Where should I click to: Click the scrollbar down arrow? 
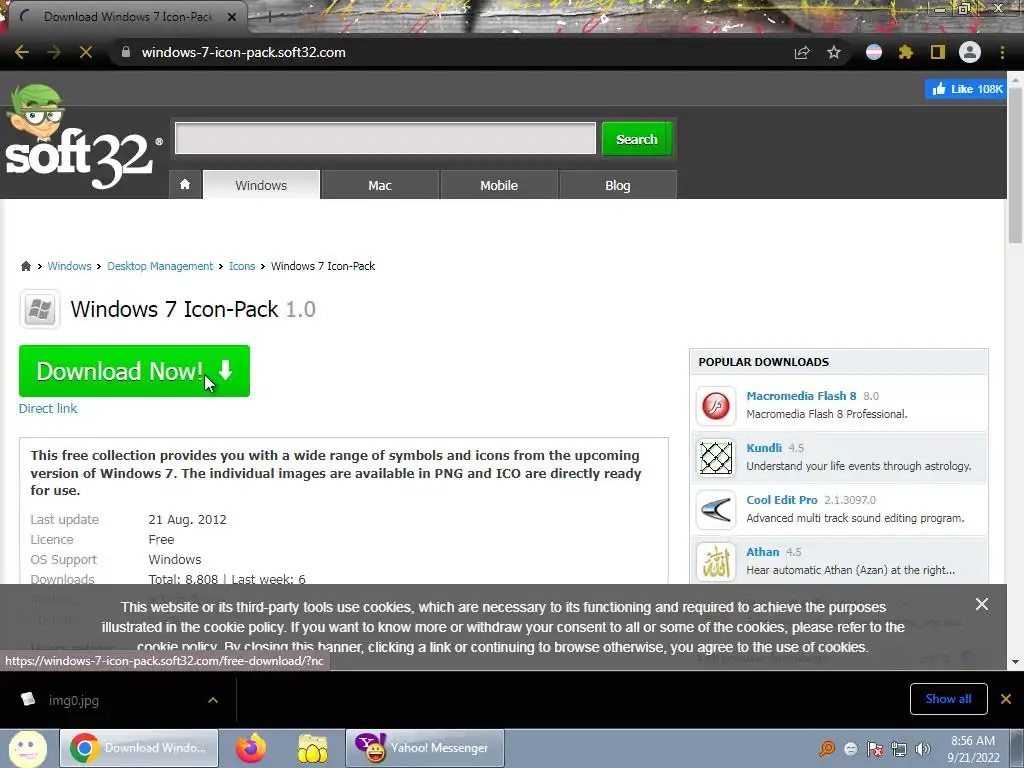click(1016, 662)
